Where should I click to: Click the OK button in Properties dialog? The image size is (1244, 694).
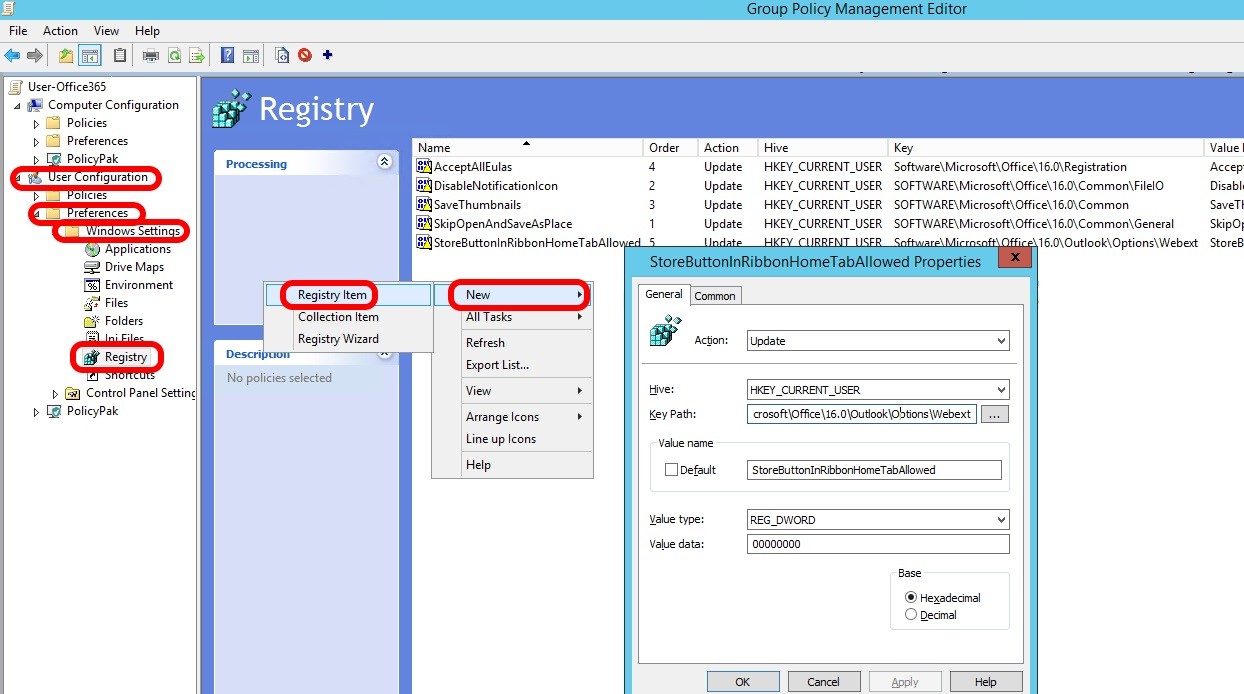coord(742,682)
